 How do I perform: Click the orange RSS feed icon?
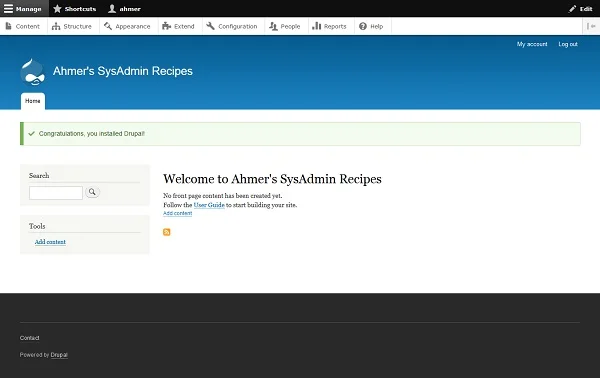(166, 232)
